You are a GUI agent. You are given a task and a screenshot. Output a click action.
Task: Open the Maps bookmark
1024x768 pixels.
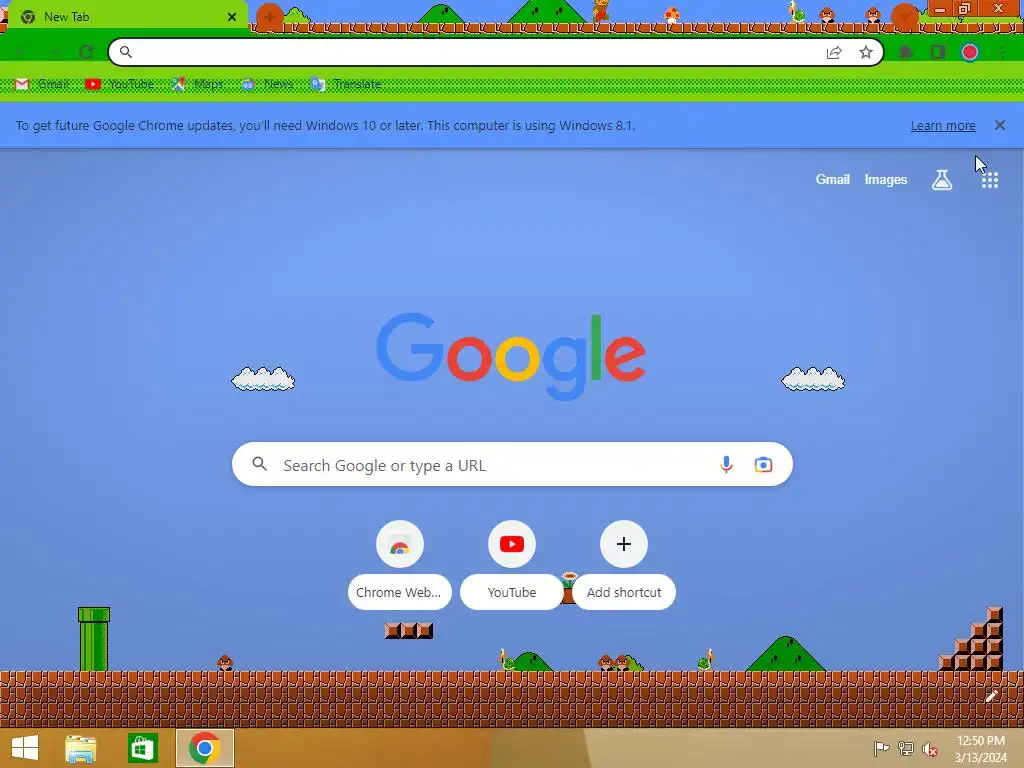(x=197, y=84)
